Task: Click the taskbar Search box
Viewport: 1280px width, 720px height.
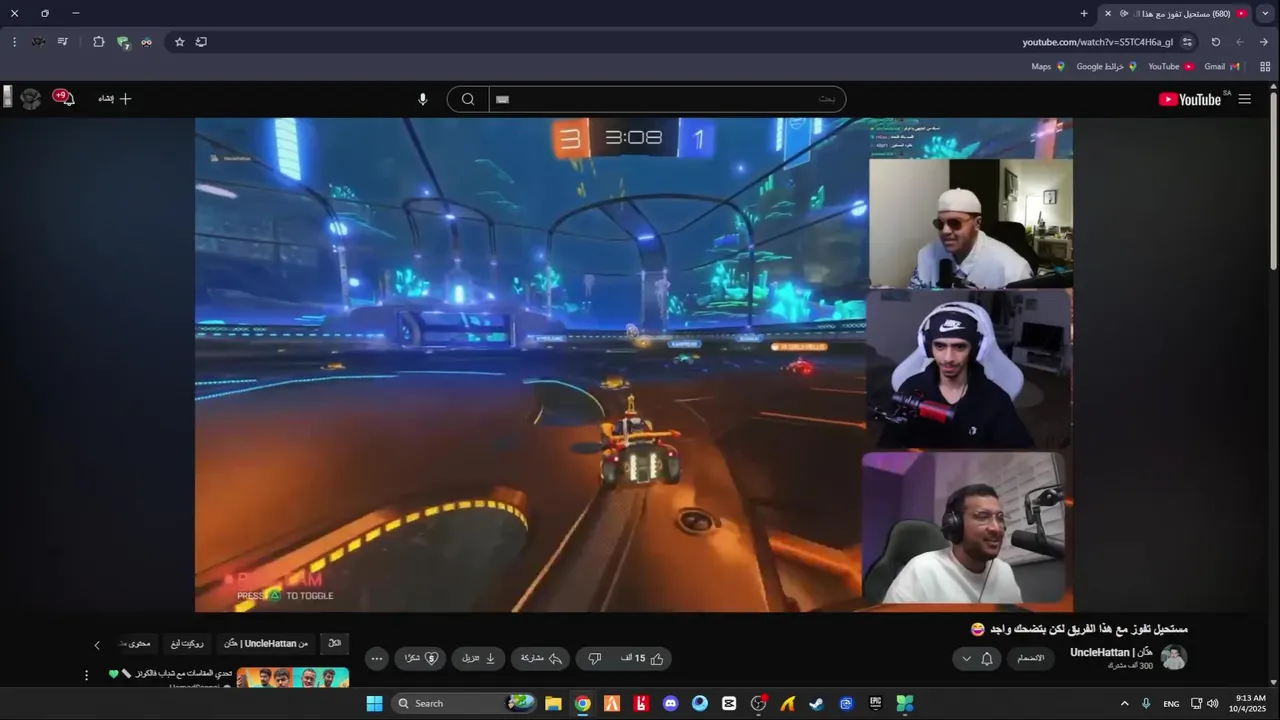Action: point(464,703)
